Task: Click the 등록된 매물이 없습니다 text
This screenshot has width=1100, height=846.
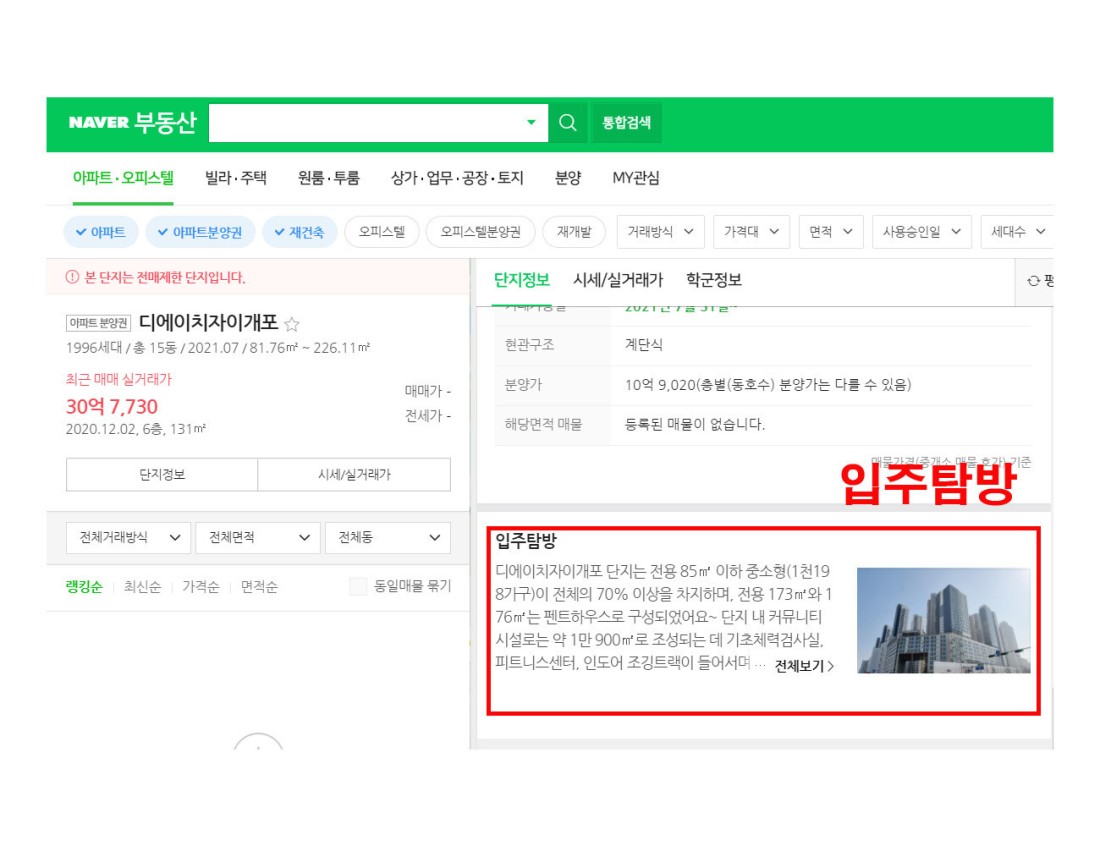Action: point(695,424)
